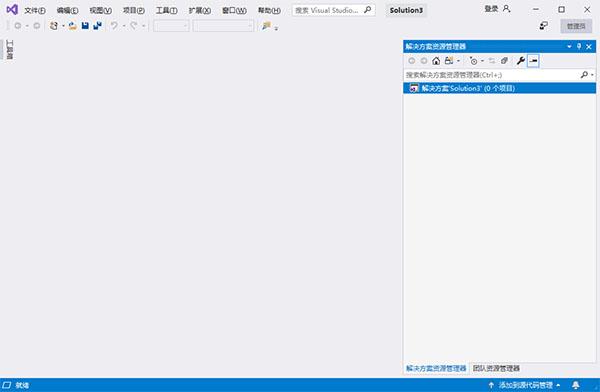Toggle auto-hide pin on Solution Explorer panel
This screenshot has width=600, height=392.
tap(579, 46)
